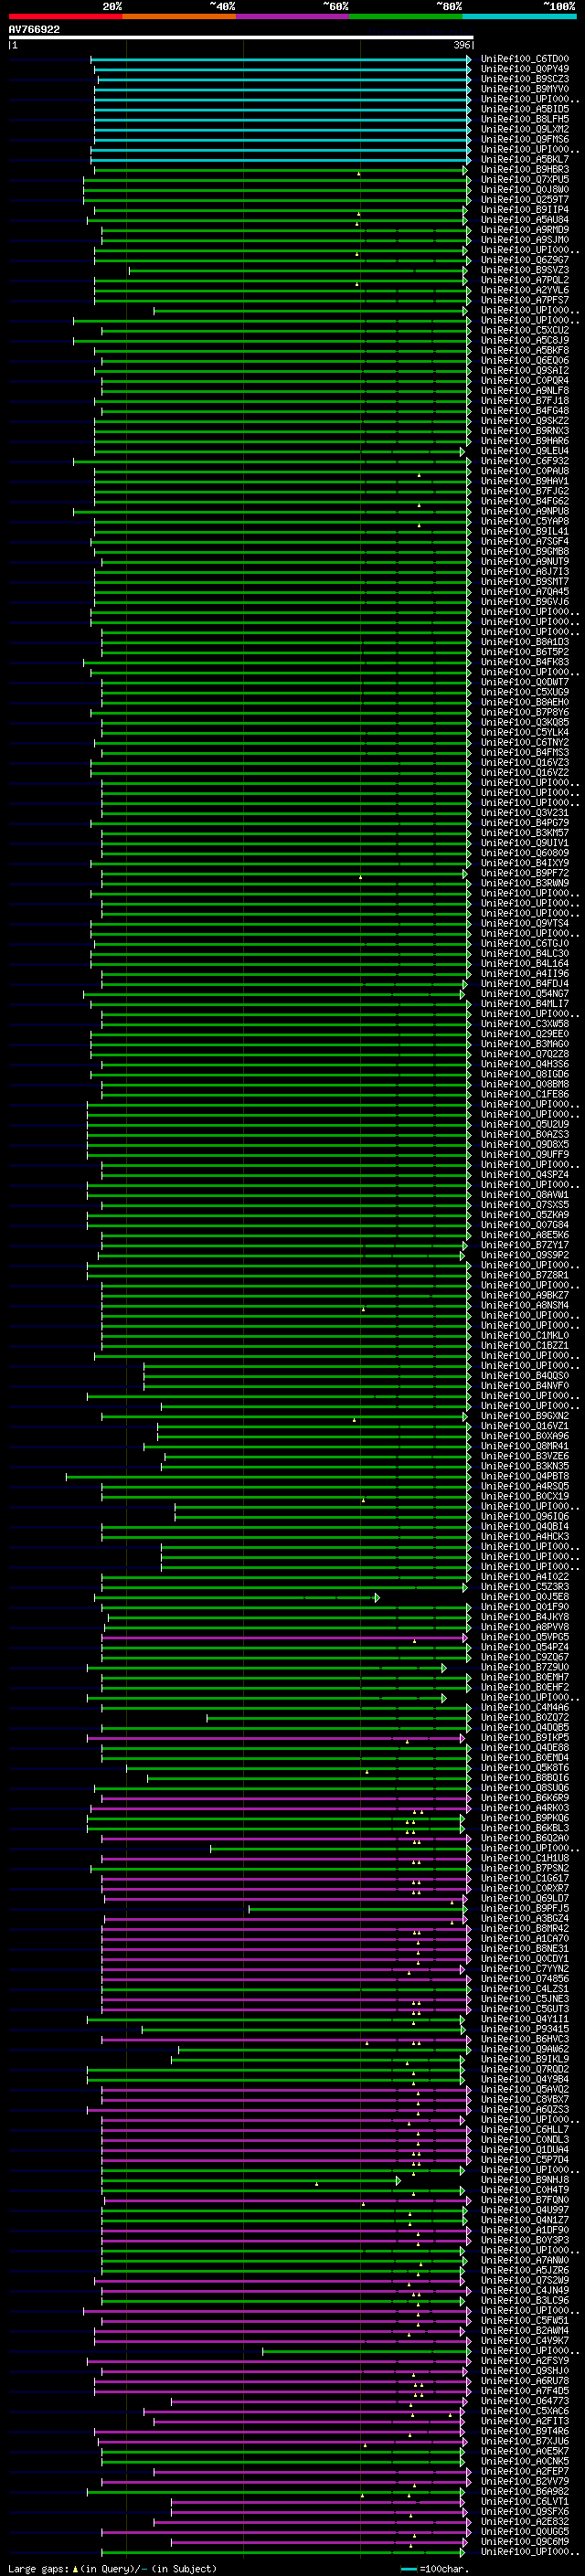Viewport: 585px width, 2576px height.
Task: Select UniRef100_B9IKP5 label
Action: pos(524,1738)
